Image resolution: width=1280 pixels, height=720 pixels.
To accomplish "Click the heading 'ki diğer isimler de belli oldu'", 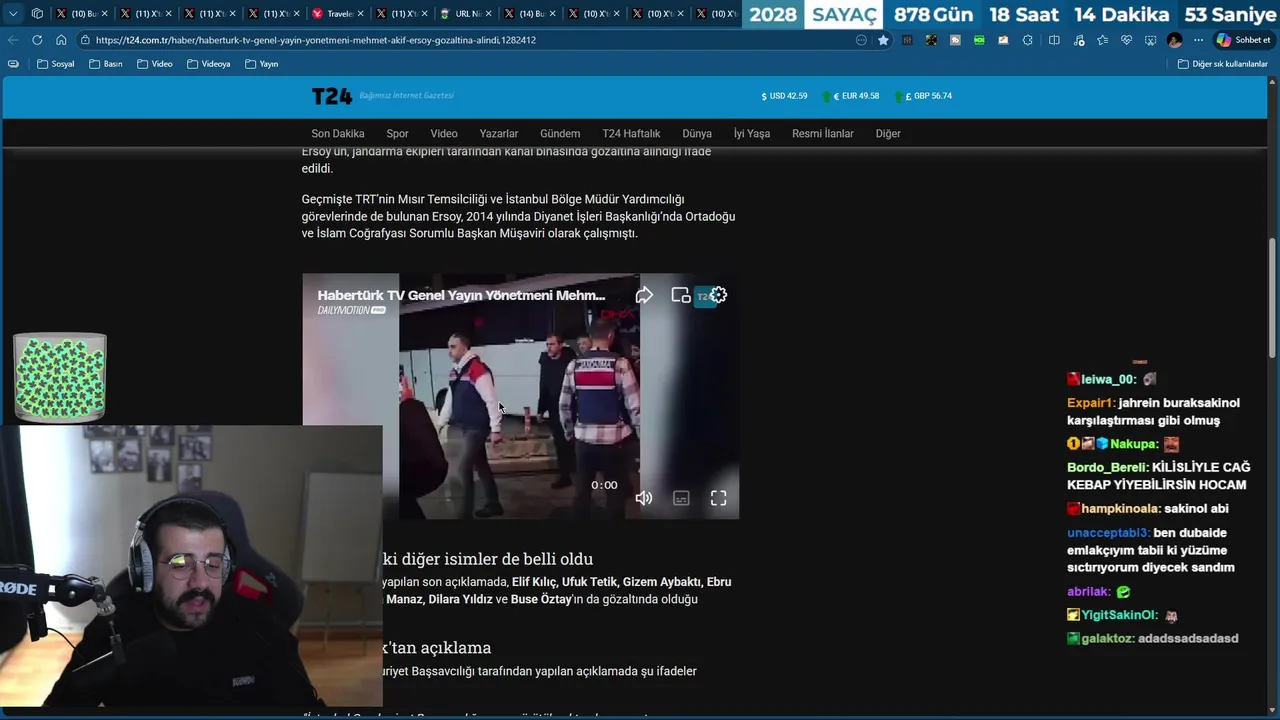I will 488,558.
